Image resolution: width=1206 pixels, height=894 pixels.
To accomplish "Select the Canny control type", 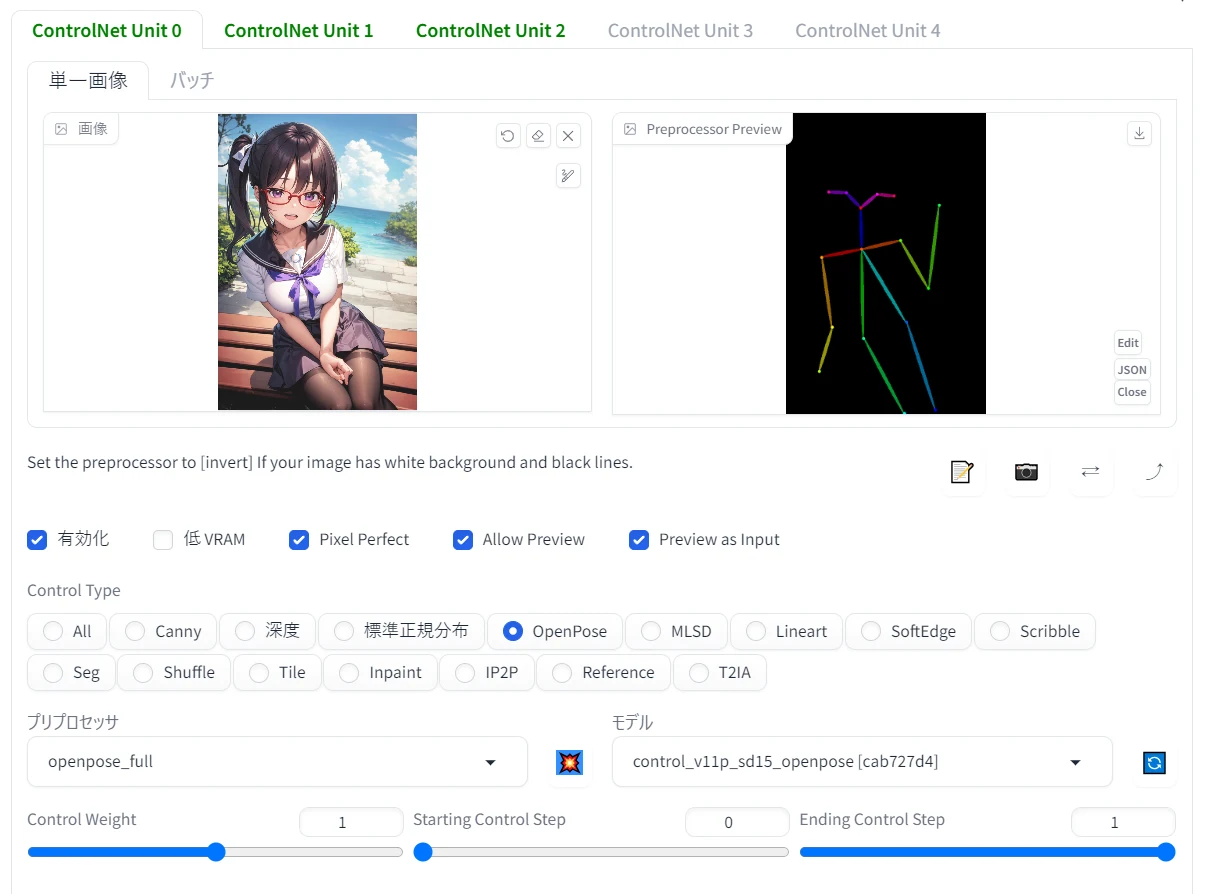I will [163, 631].
